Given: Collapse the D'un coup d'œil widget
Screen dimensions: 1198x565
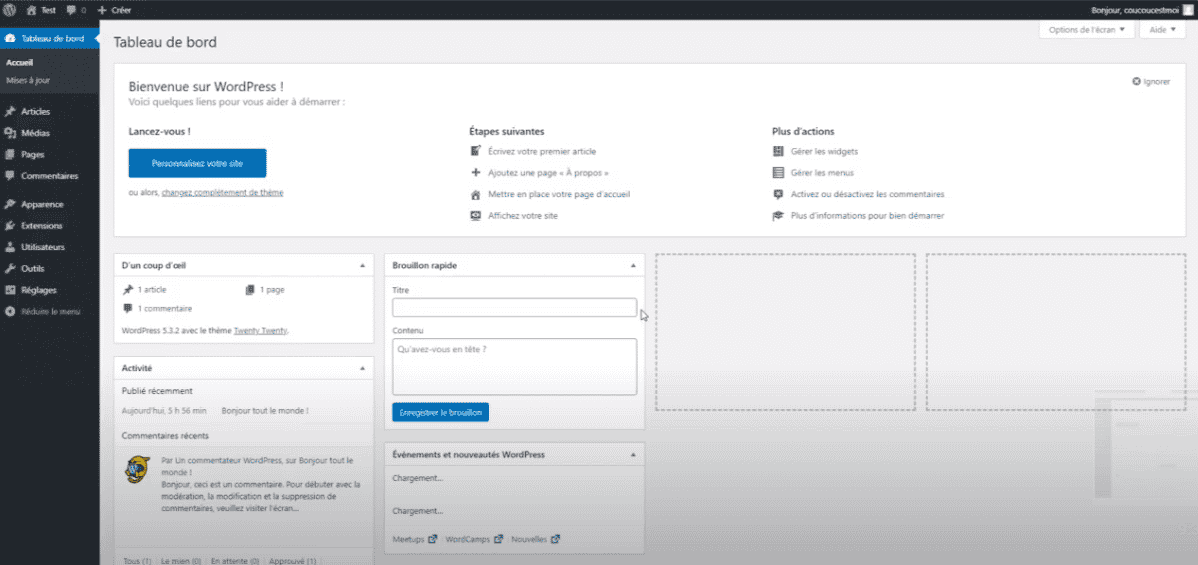Looking at the screenshot, I should [x=361, y=266].
